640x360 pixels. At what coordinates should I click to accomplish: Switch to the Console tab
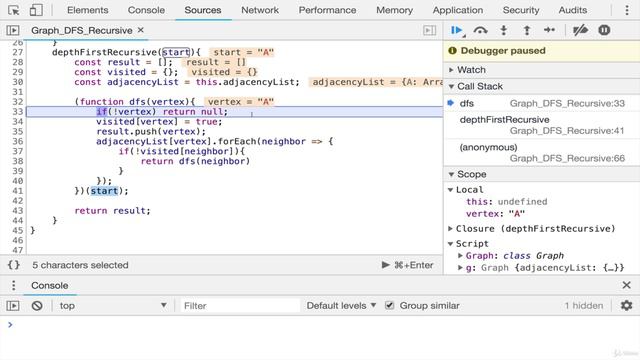coord(146,10)
